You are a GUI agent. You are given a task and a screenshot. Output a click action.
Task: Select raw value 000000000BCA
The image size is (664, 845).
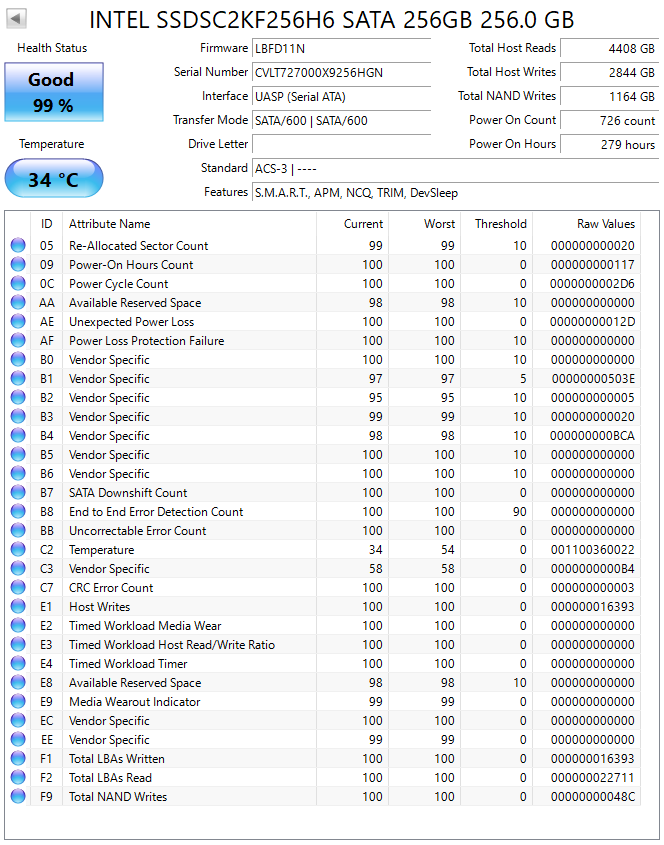(592, 435)
